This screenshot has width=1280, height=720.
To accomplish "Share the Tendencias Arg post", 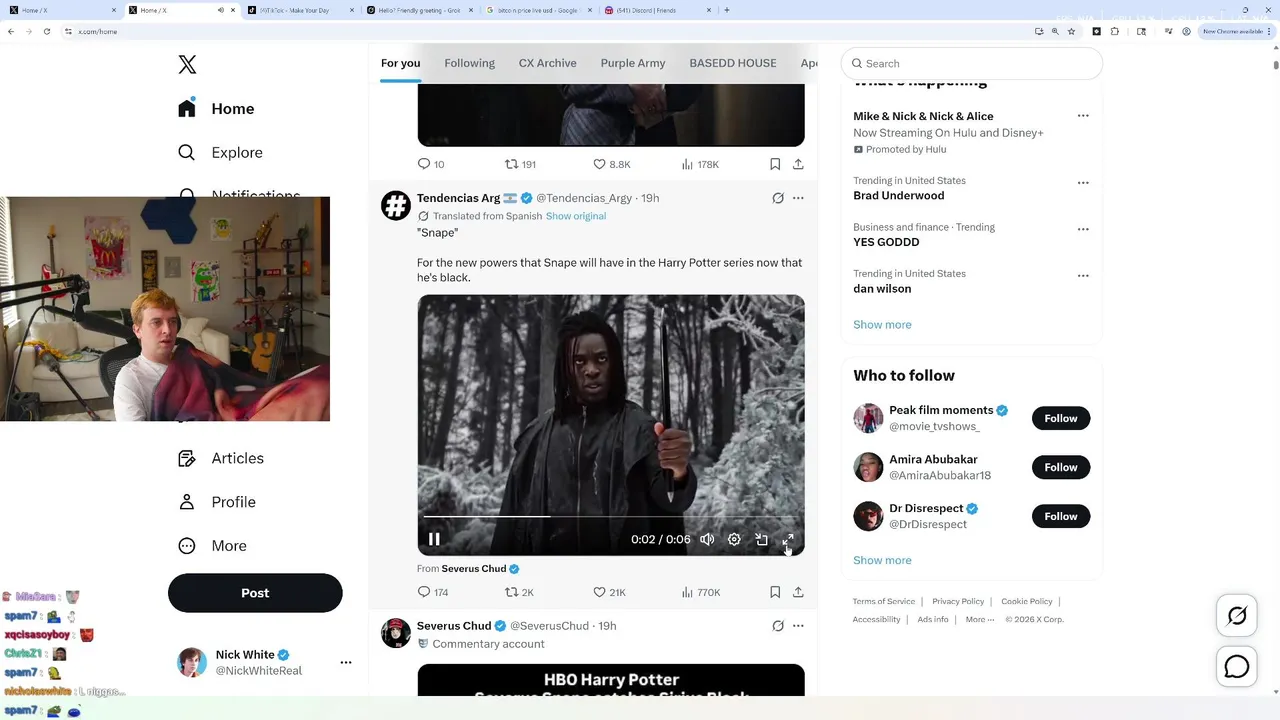I will pyautogui.click(x=798, y=592).
